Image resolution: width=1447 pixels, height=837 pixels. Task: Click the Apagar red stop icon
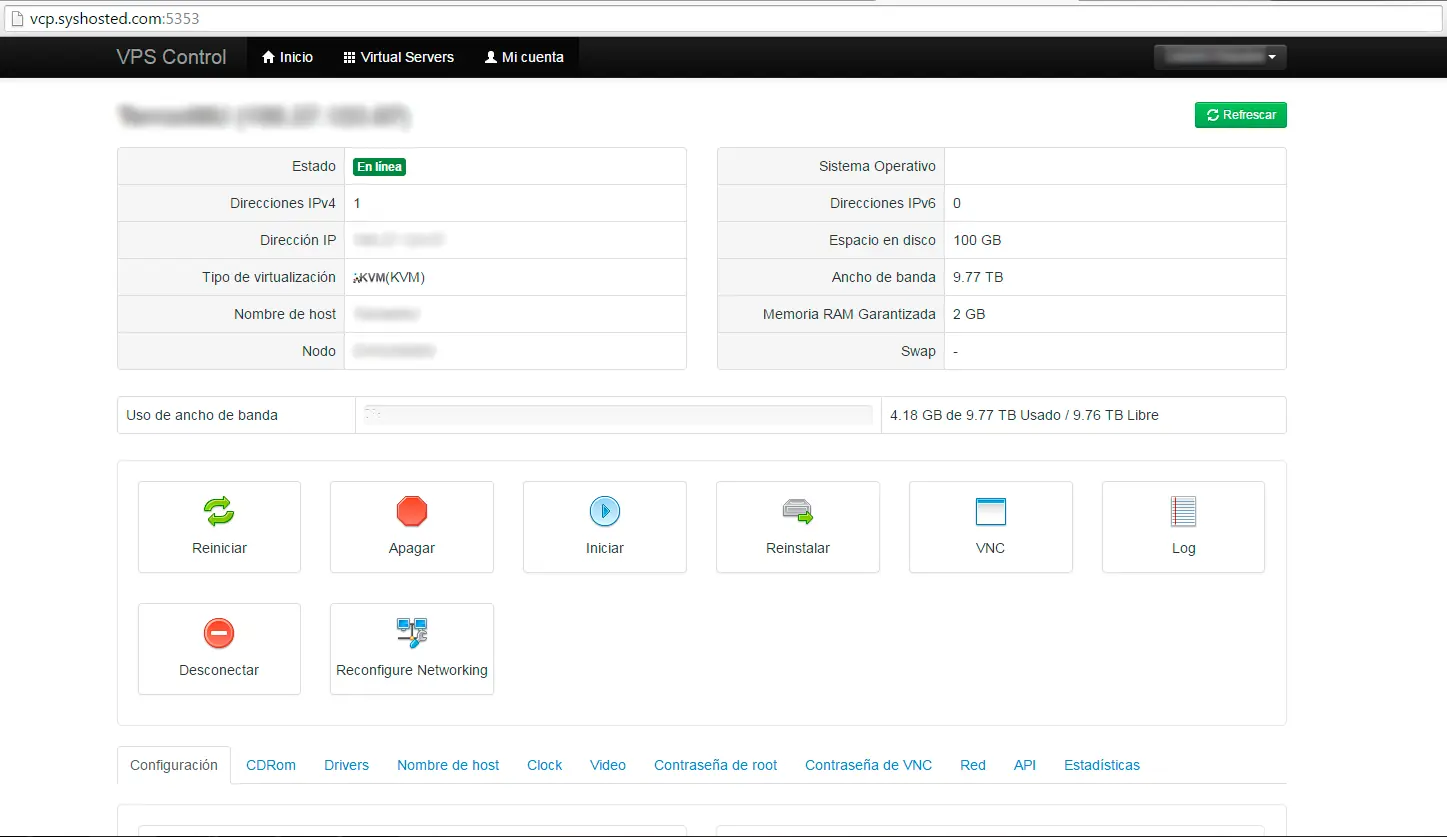412,512
